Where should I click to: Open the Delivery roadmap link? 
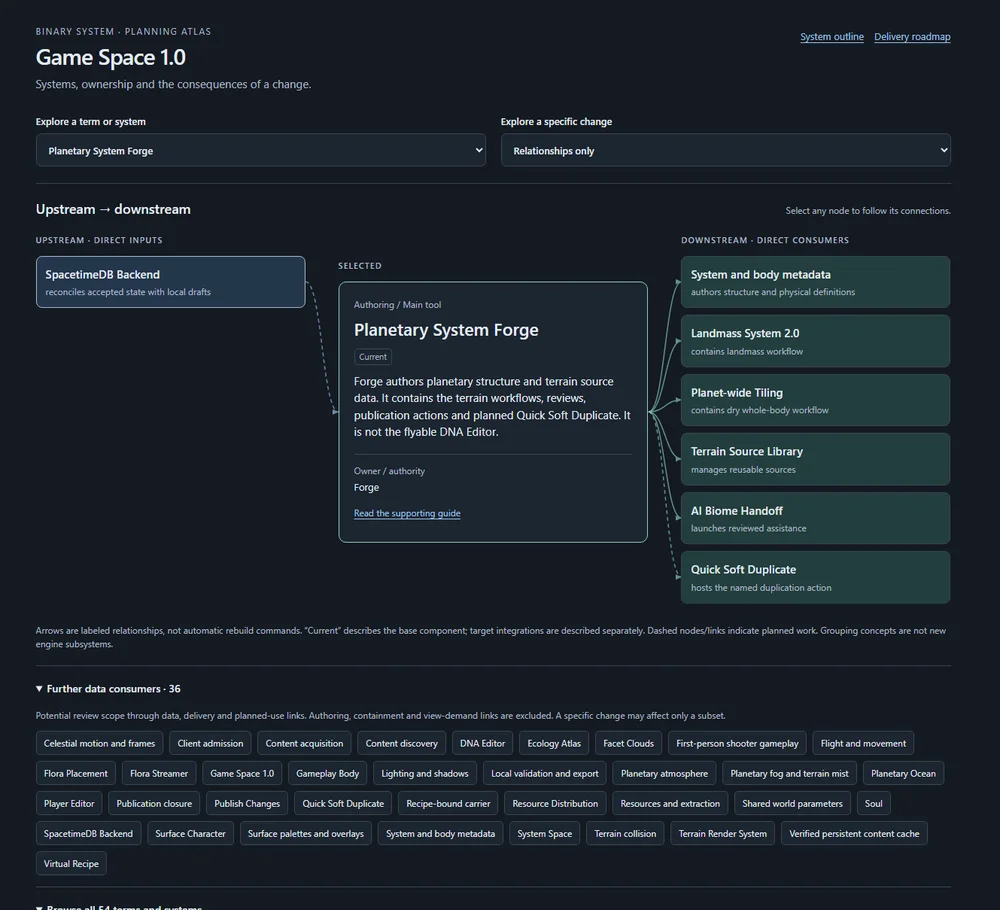pos(912,37)
